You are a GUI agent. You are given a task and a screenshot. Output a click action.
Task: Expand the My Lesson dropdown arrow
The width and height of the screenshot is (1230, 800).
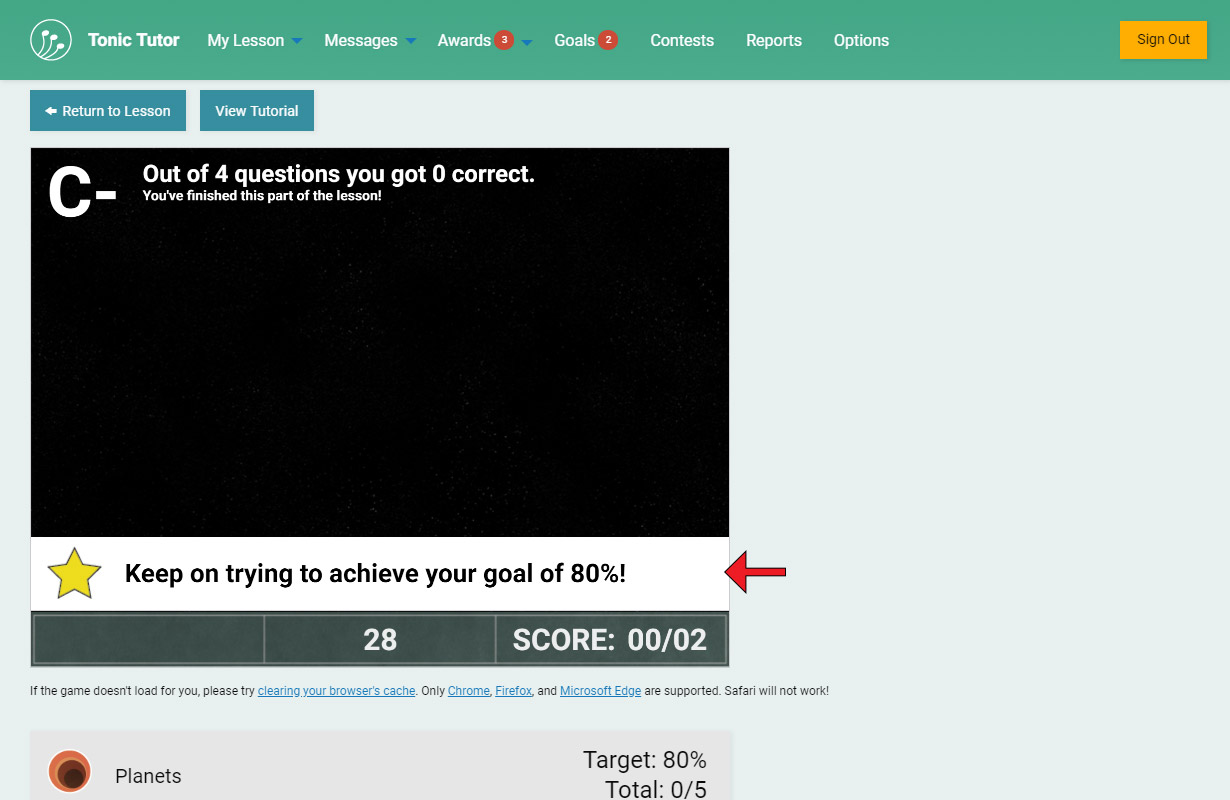click(297, 41)
